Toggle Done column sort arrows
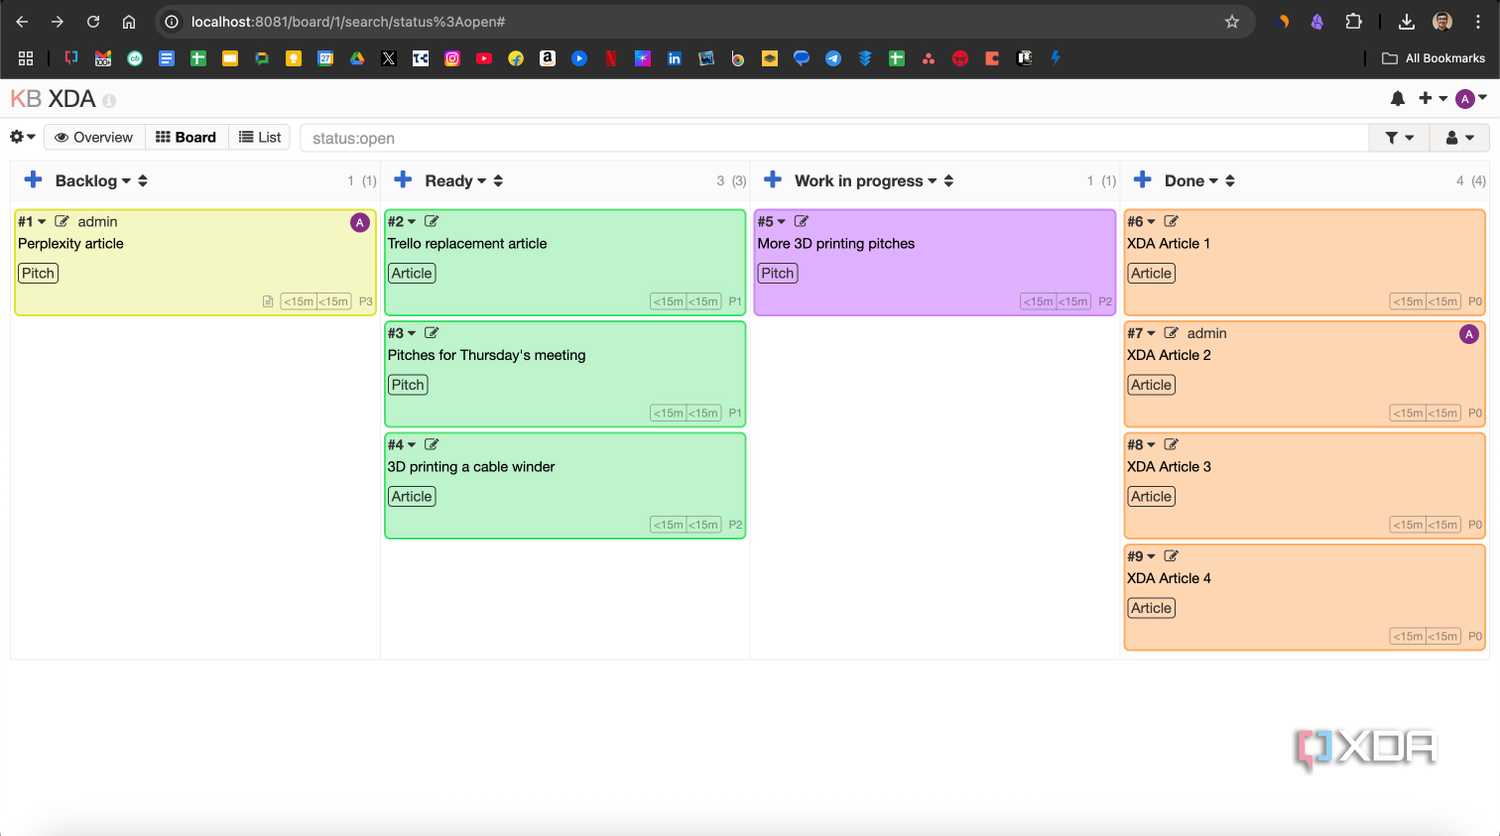This screenshot has width=1500, height=836. (1230, 181)
